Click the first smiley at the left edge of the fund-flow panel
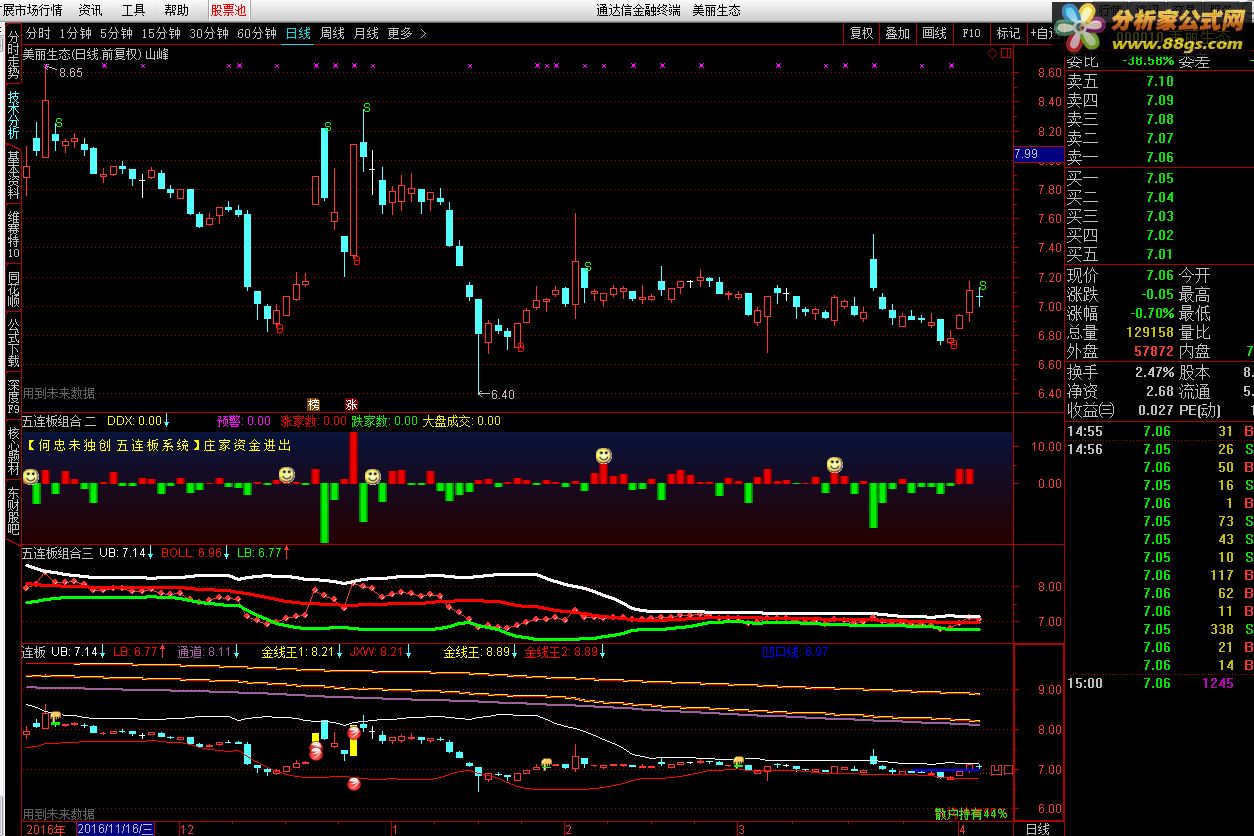Screen dimensions: 1254x836 31,476
